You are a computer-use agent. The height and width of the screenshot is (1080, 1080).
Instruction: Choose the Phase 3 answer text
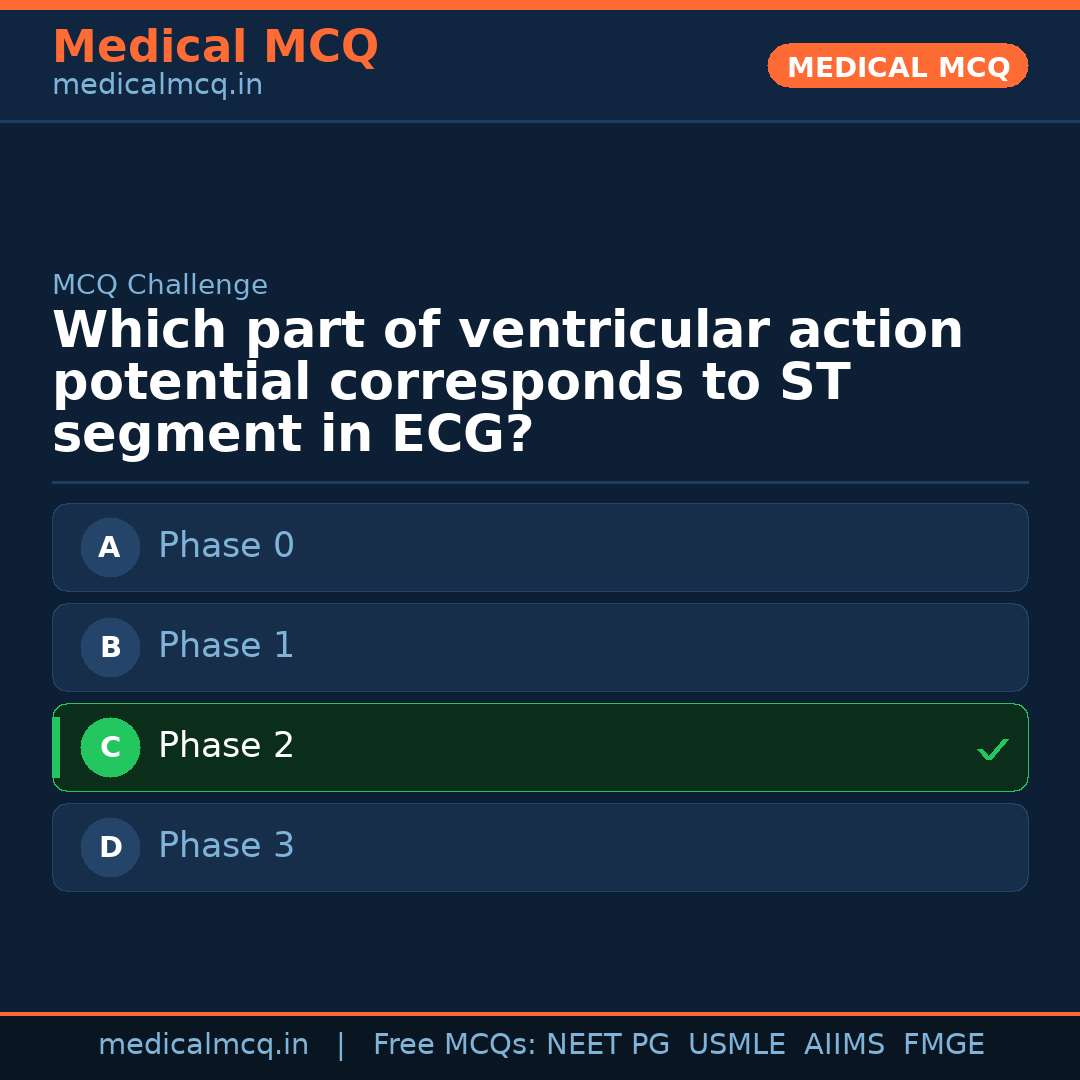pyautogui.click(x=226, y=846)
